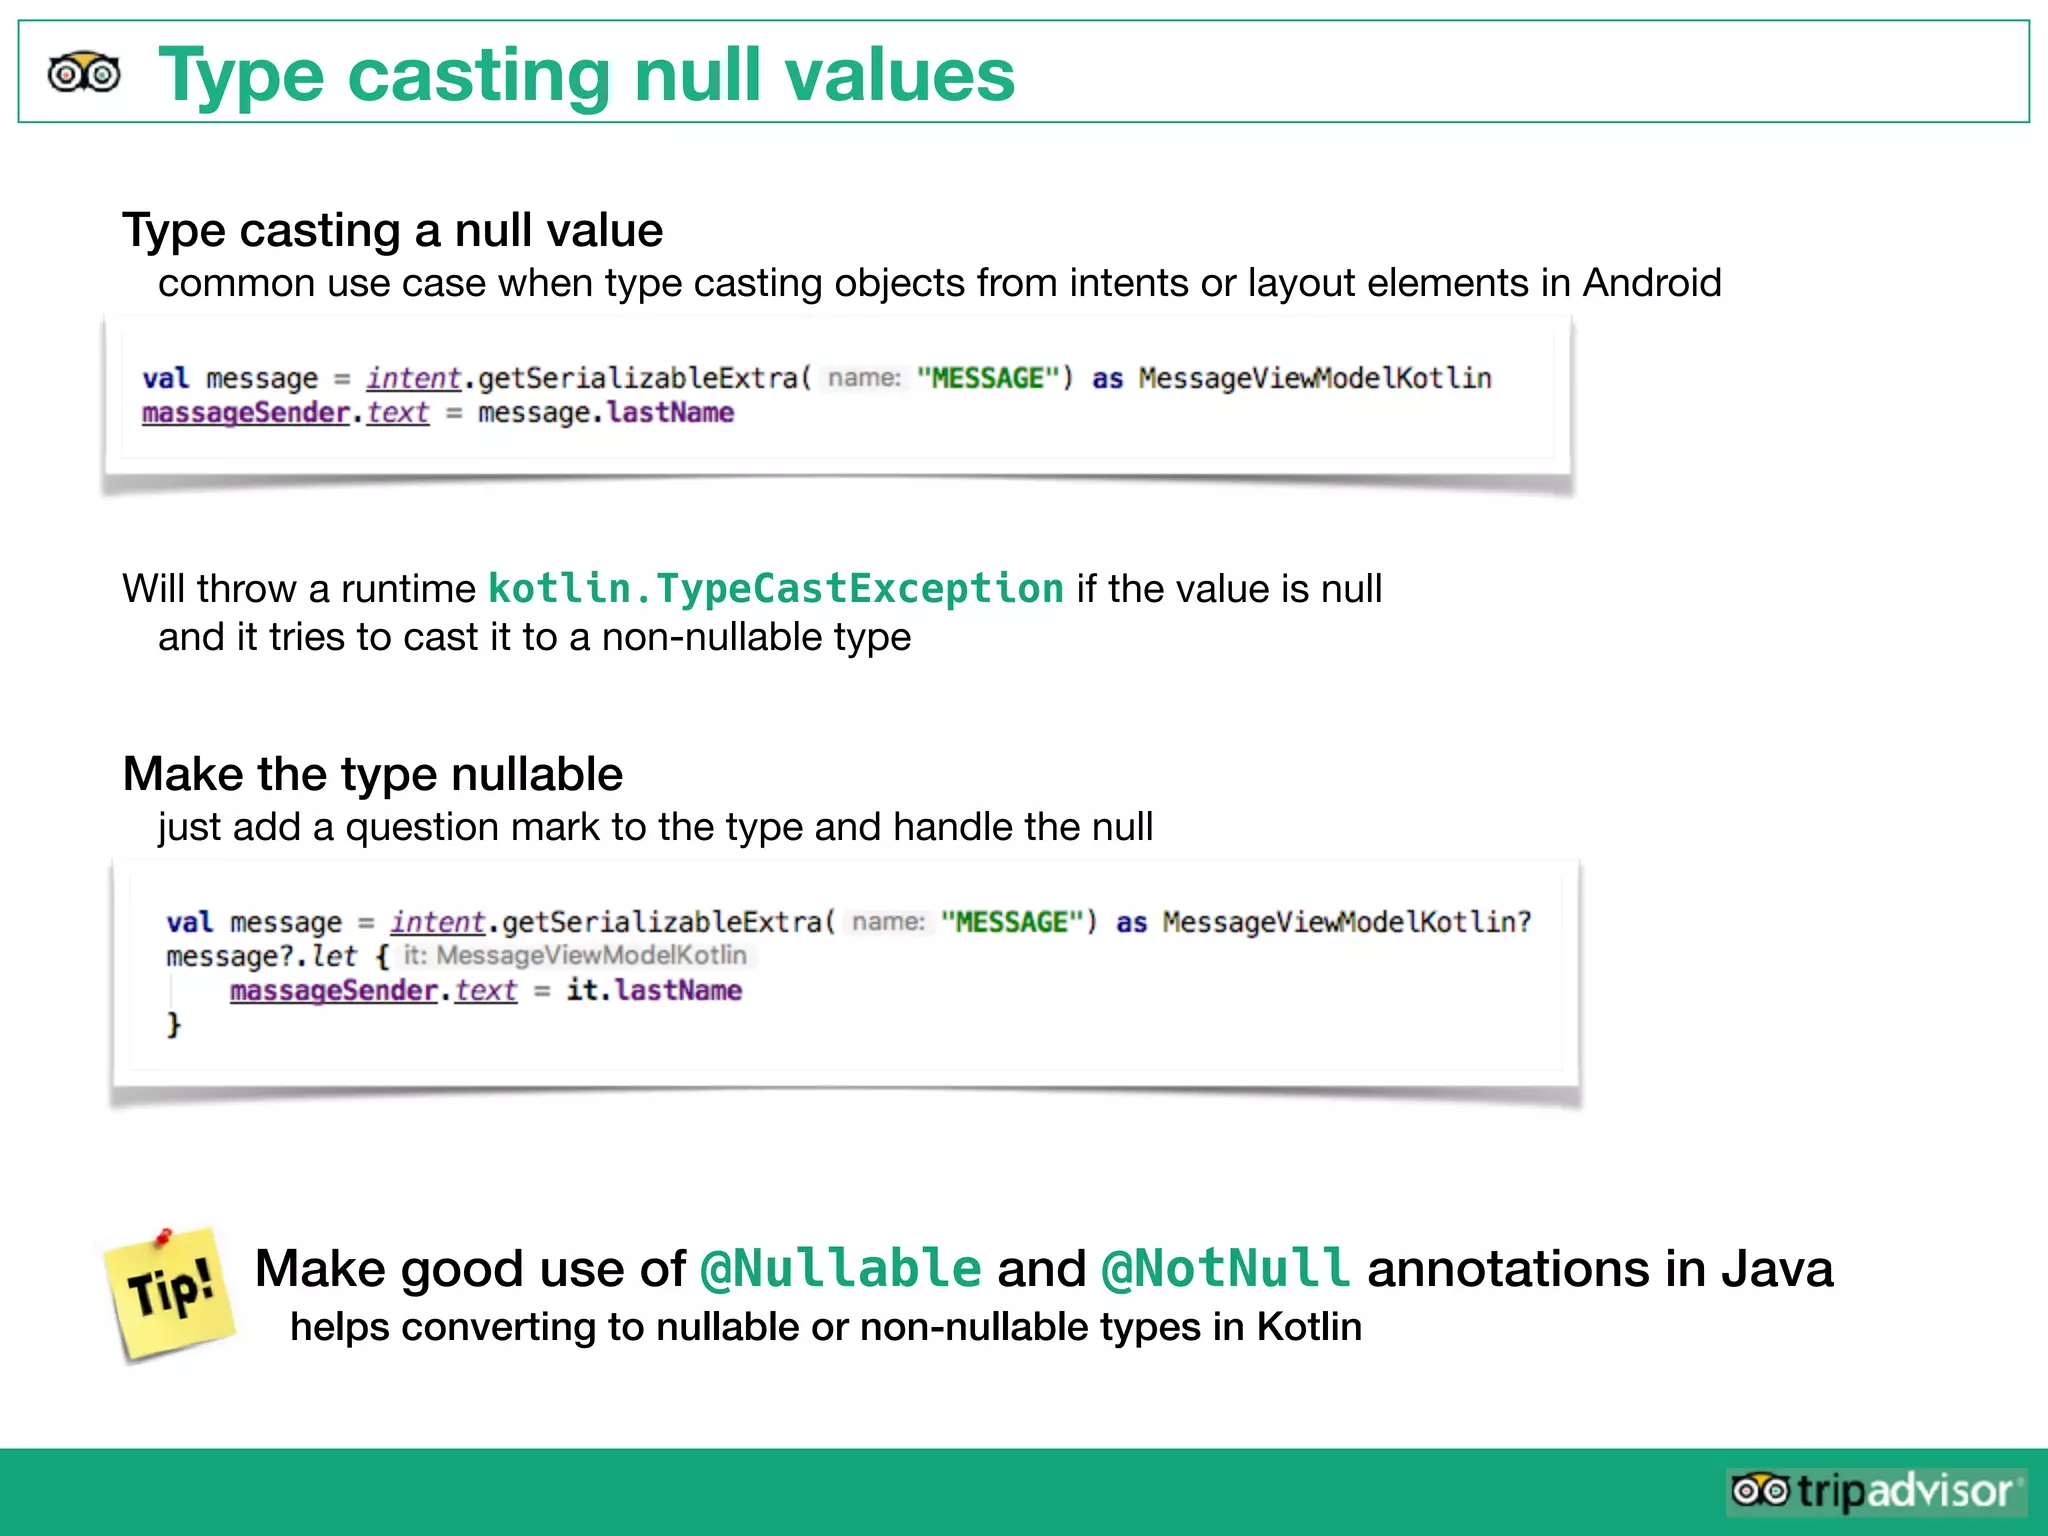Click the kotlin.TypeCastException text
This screenshot has width=2048, height=1536.
pyautogui.click(x=775, y=588)
